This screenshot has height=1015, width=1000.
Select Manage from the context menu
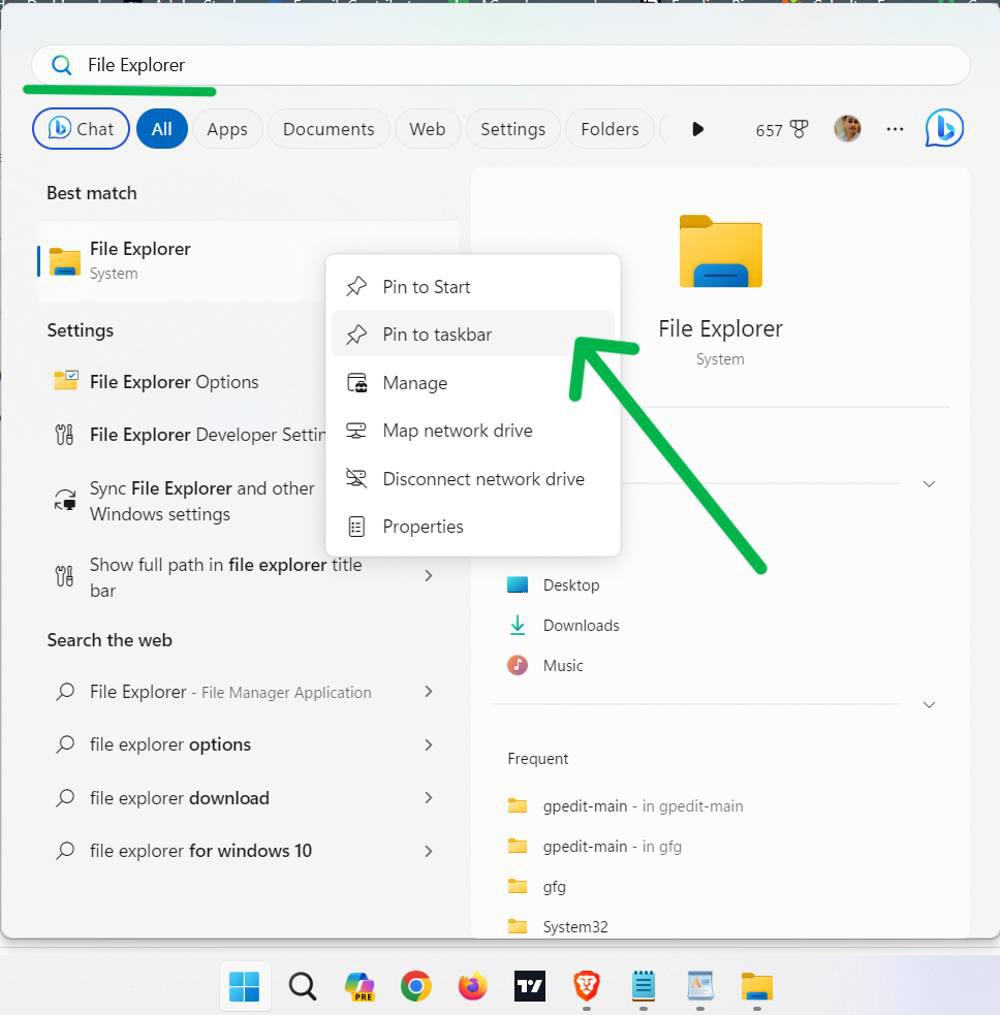473,383
